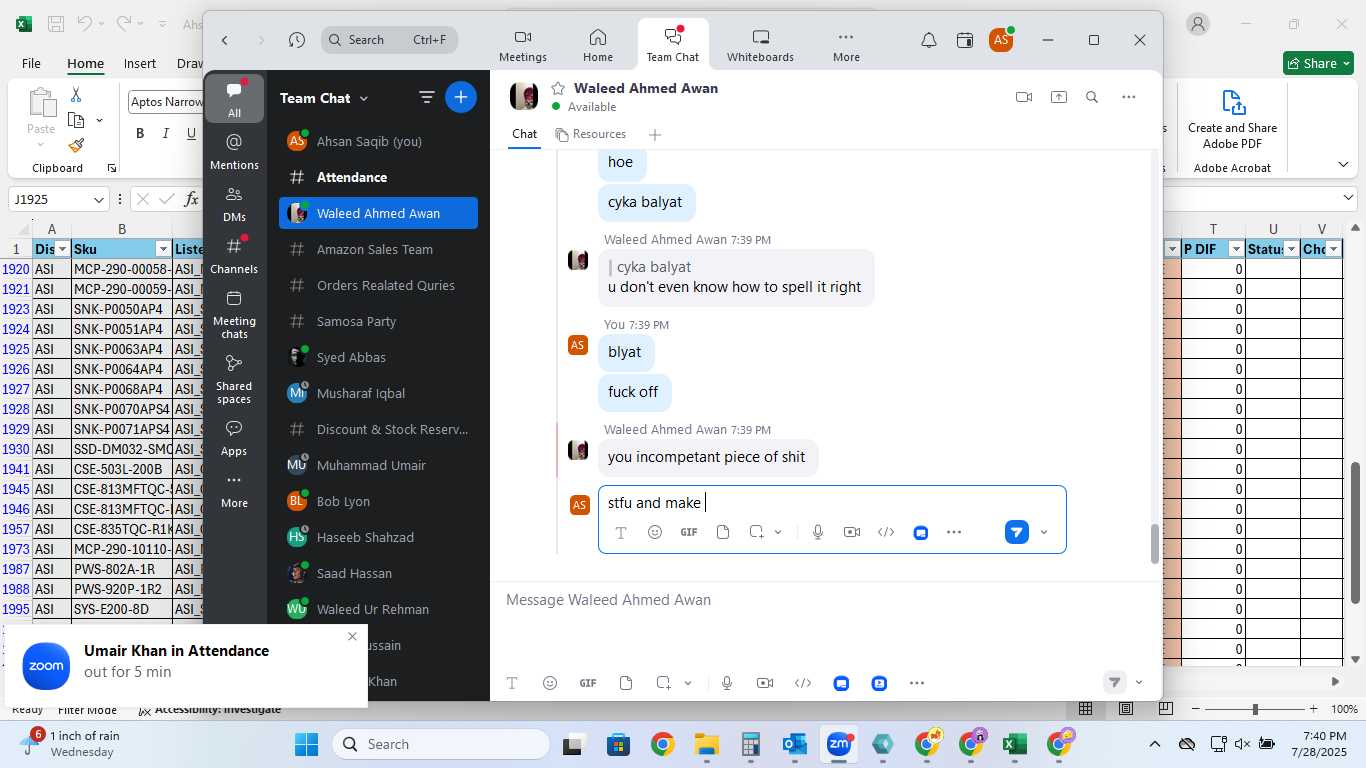Screen dimensions: 1366x768
Task: Collapse the Excel ribbon chevron
Action: click(1343, 165)
